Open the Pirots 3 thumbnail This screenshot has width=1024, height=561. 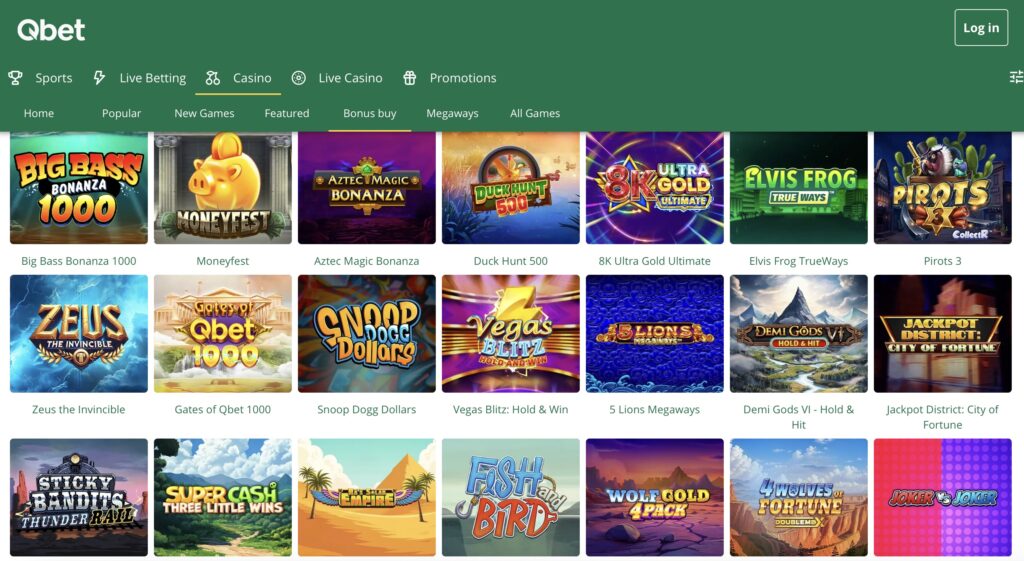(x=942, y=187)
